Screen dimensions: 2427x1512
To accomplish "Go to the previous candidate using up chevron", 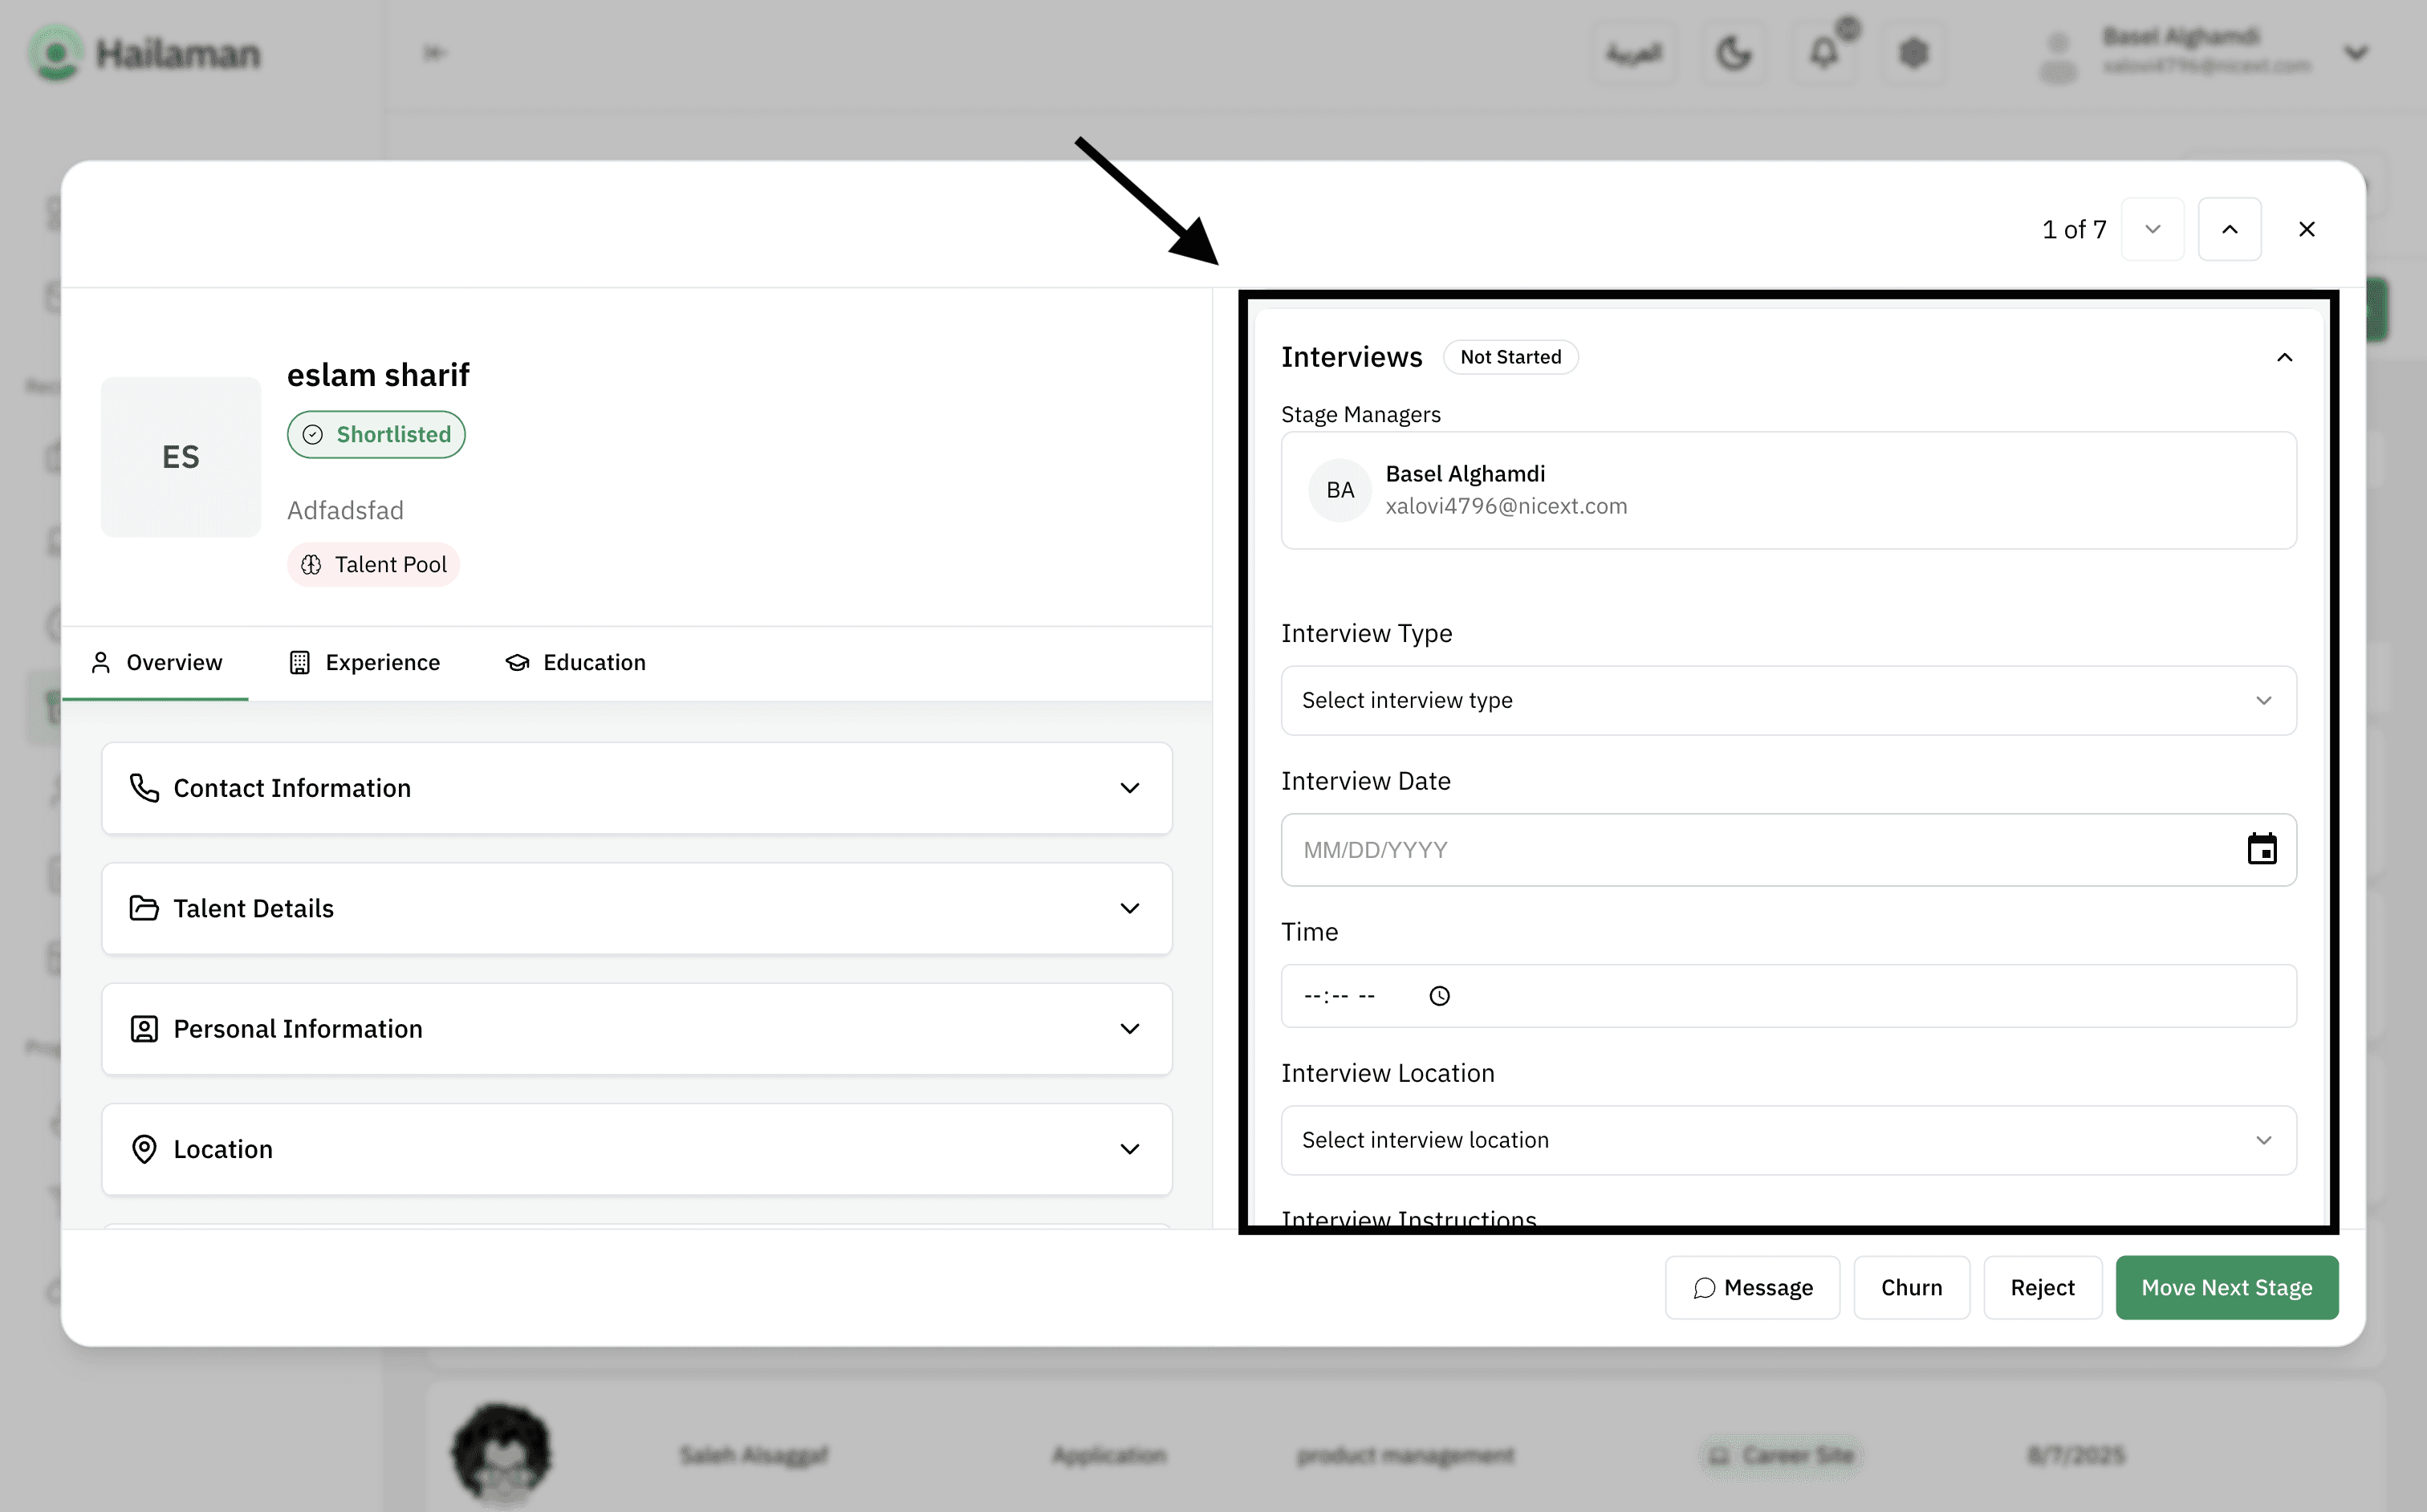I will tap(2229, 229).
